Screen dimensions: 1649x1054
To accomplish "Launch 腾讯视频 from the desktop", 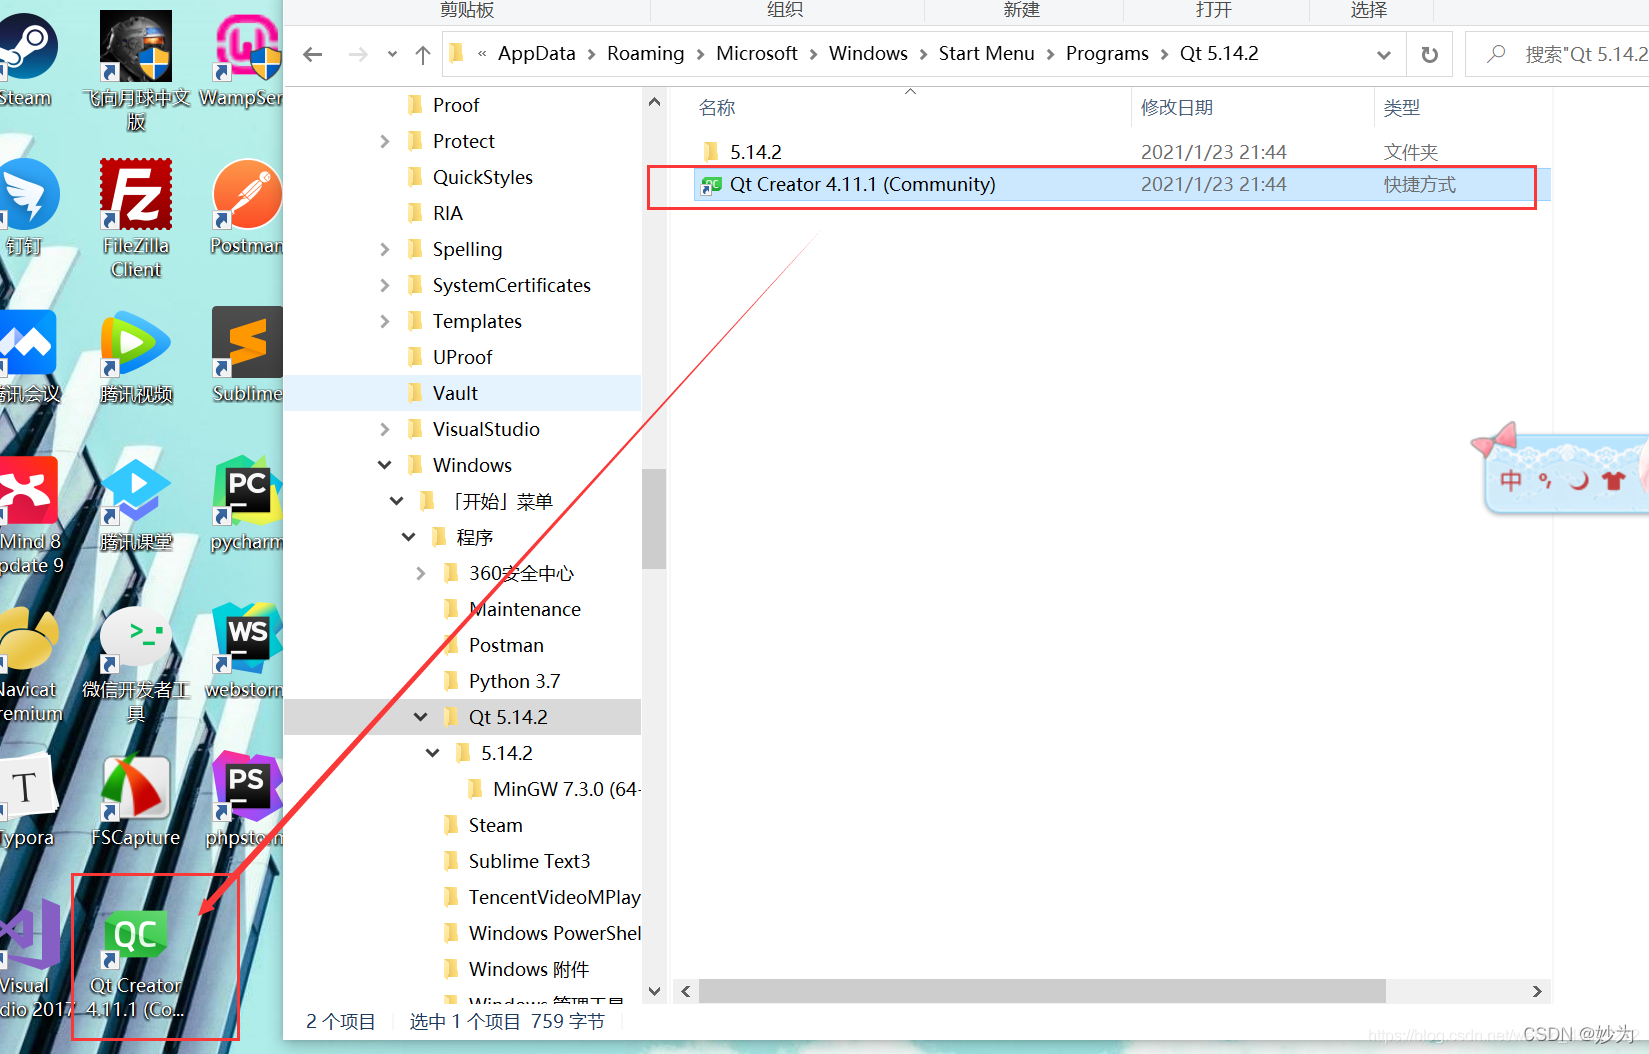I will pyautogui.click(x=136, y=355).
